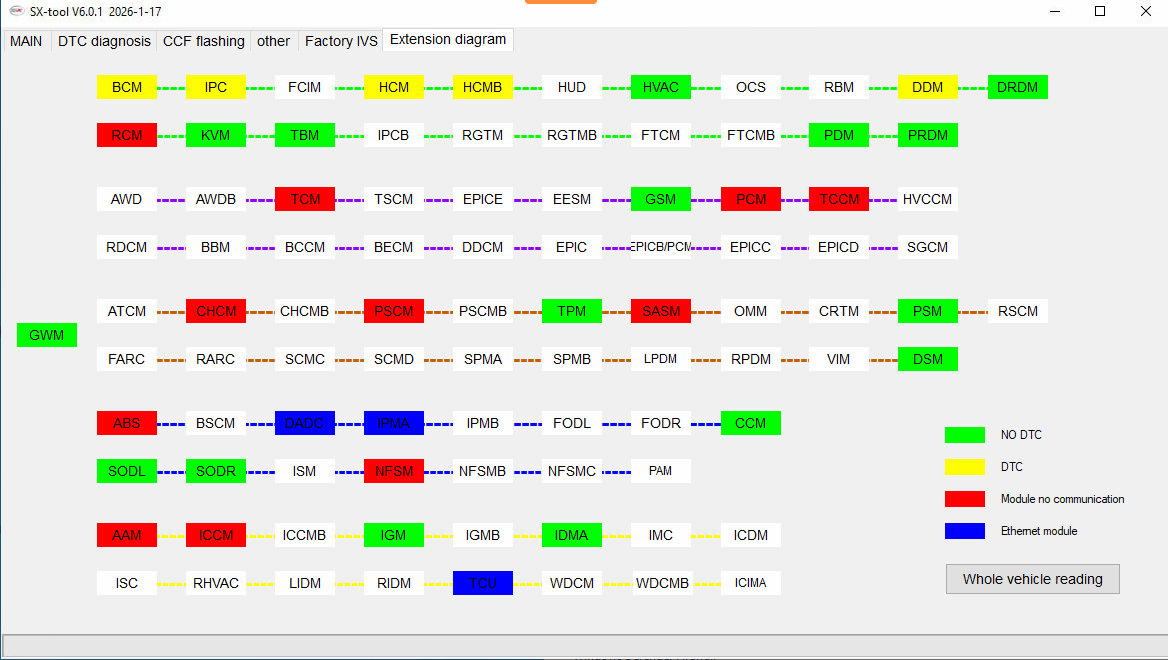Click the yellow DDM module block
The width and height of the screenshot is (1168, 660).
[928, 87]
